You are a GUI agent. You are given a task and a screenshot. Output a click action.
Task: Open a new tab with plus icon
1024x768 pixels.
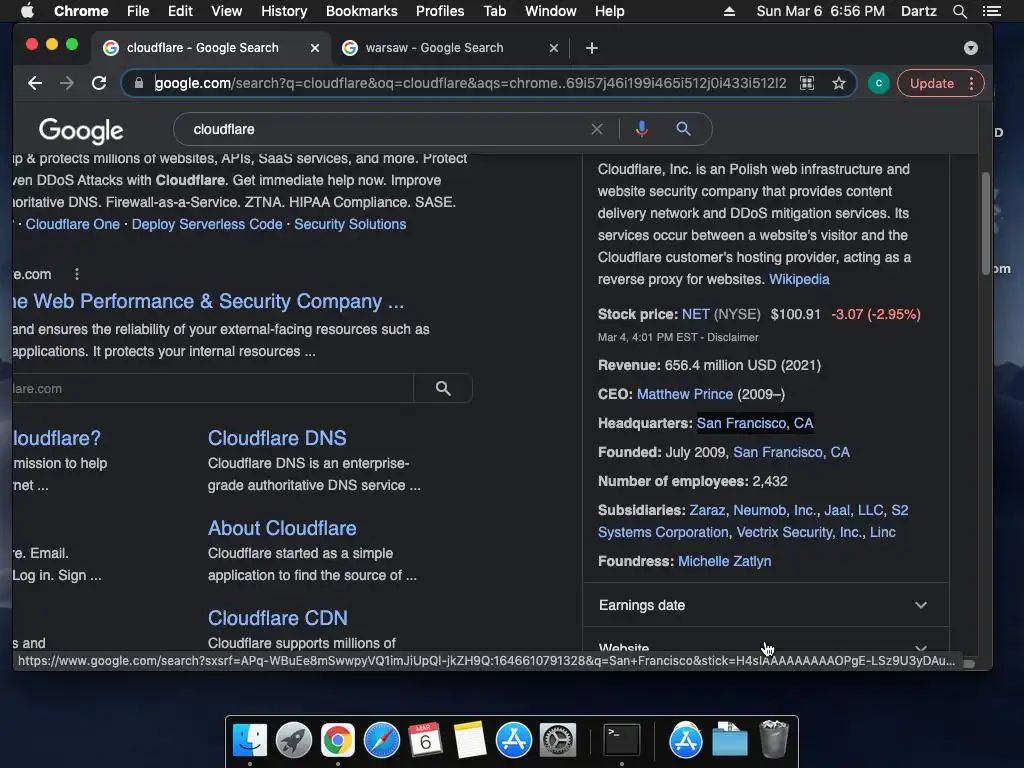coord(592,48)
